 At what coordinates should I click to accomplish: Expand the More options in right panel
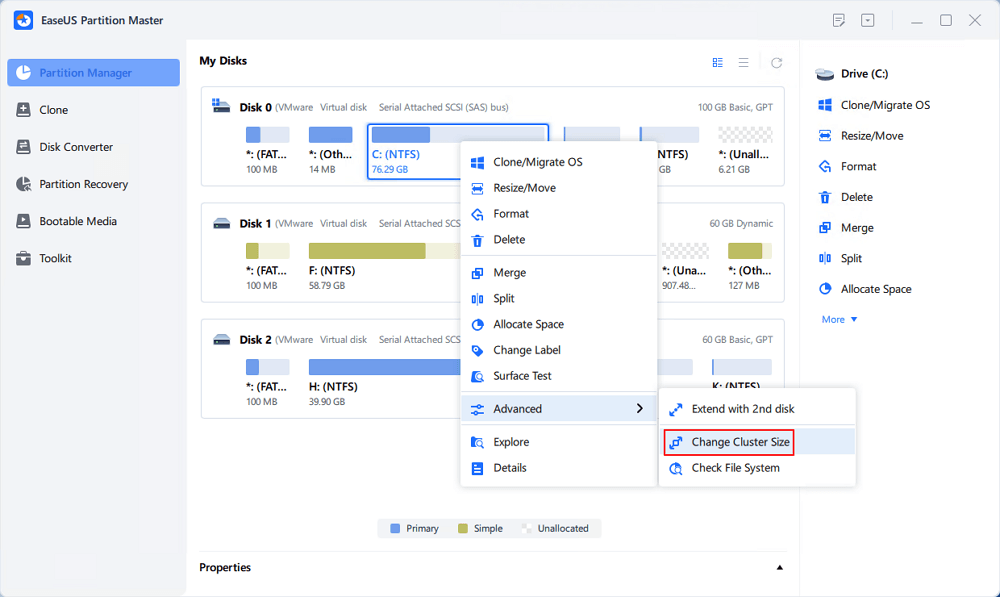click(840, 320)
